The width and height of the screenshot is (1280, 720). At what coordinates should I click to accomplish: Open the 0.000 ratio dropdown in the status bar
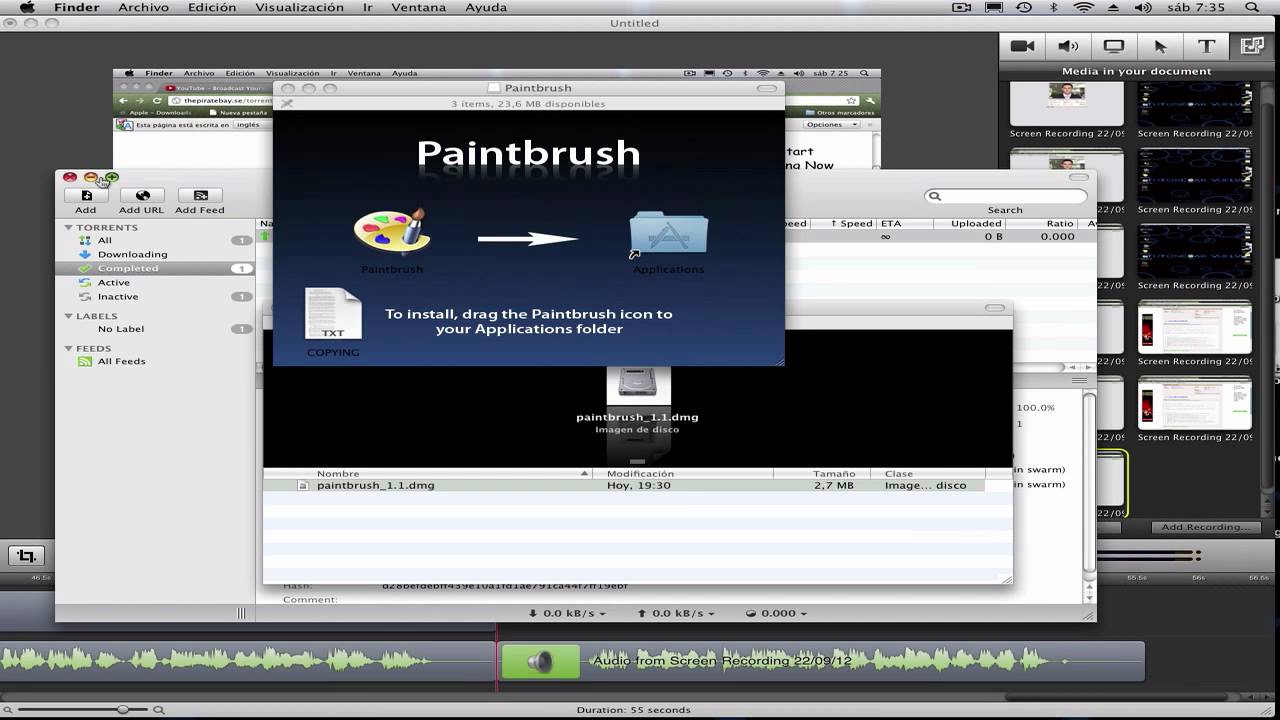[x=776, y=613]
